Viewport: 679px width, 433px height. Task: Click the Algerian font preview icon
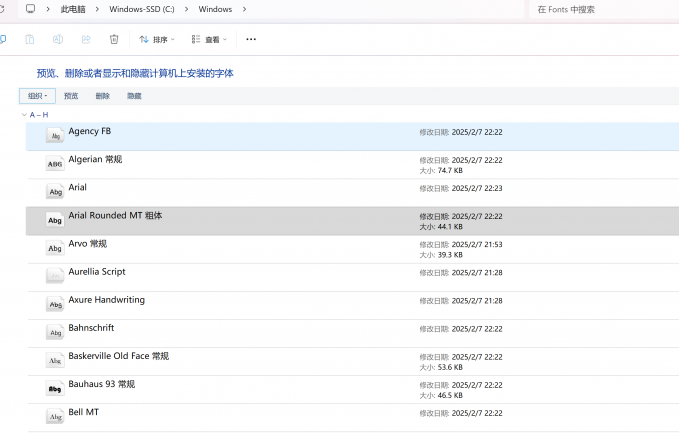click(55, 164)
